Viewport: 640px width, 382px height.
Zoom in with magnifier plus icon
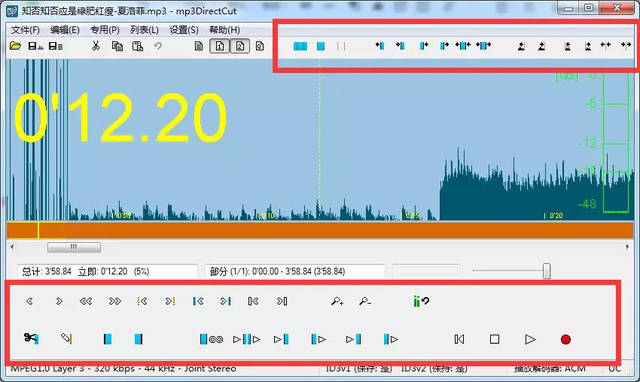pos(337,301)
